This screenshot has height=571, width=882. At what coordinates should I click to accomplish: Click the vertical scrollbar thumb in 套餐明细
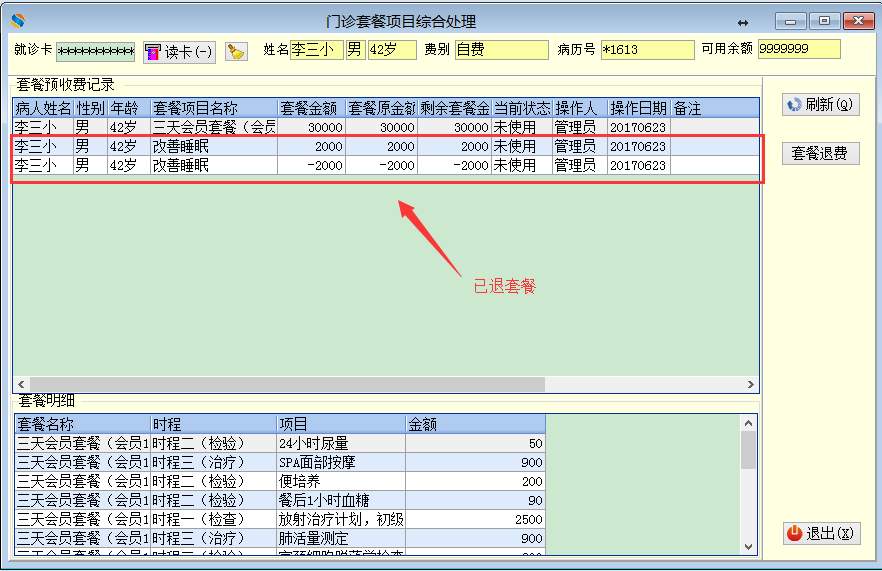click(x=748, y=450)
